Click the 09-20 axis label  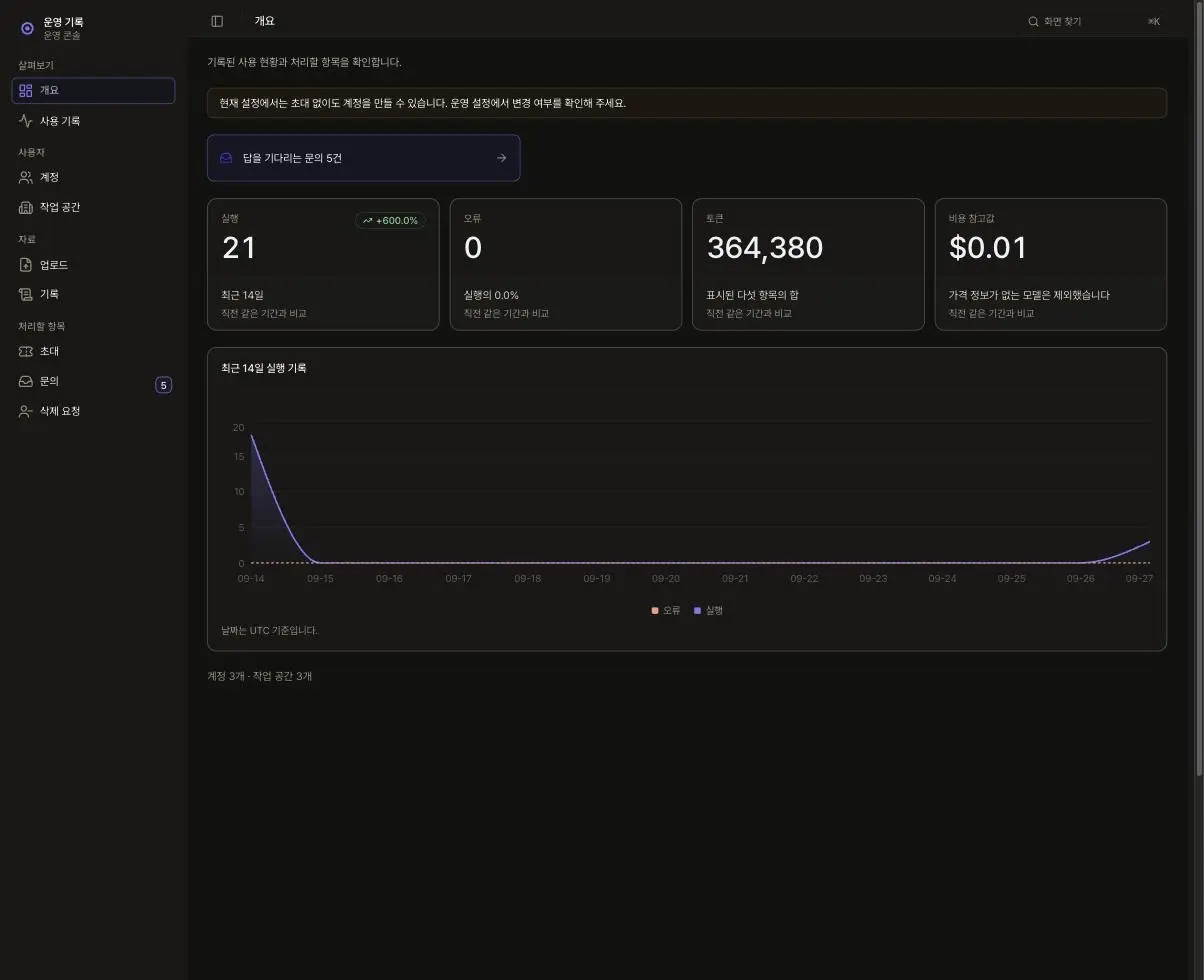pos(666,579)
